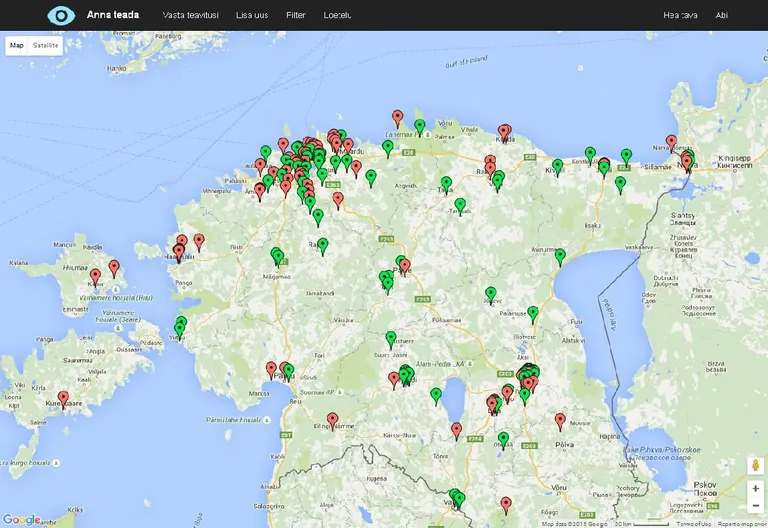The image size is (768, 528).
Task: Open Terms of Use link
Action: (693, 524)
